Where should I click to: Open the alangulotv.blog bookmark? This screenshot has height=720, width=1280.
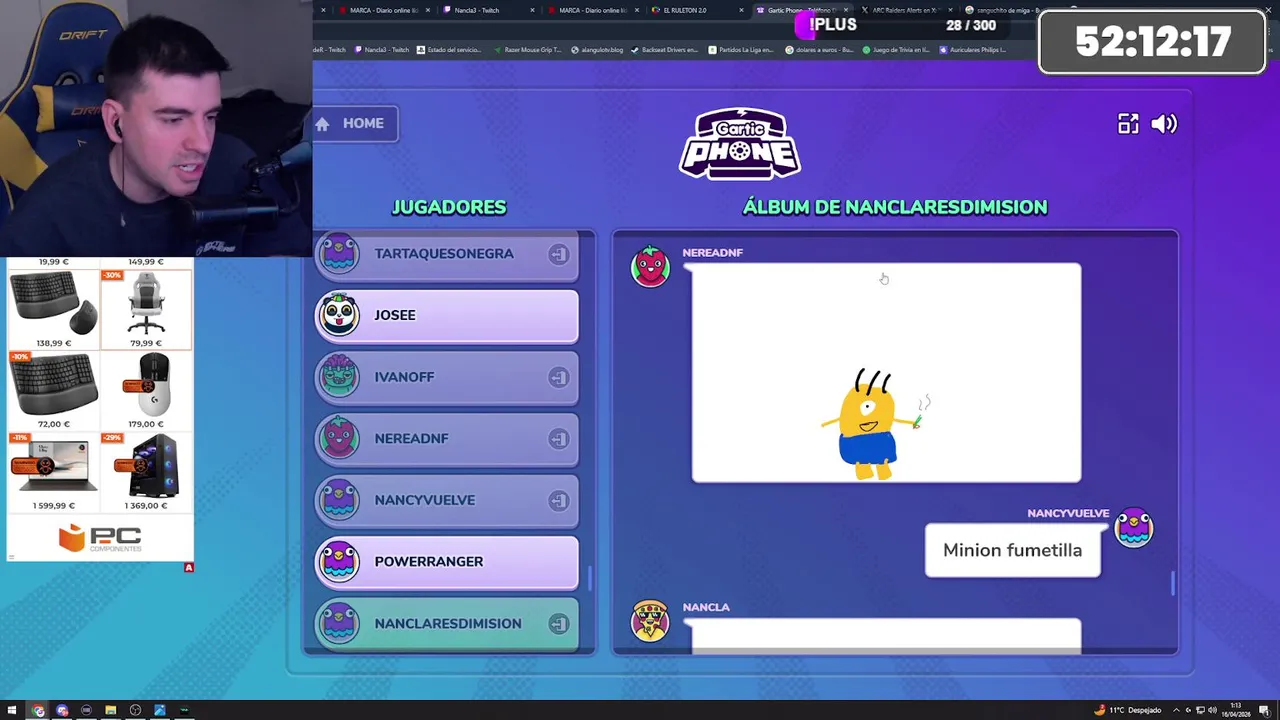(597, 49)
